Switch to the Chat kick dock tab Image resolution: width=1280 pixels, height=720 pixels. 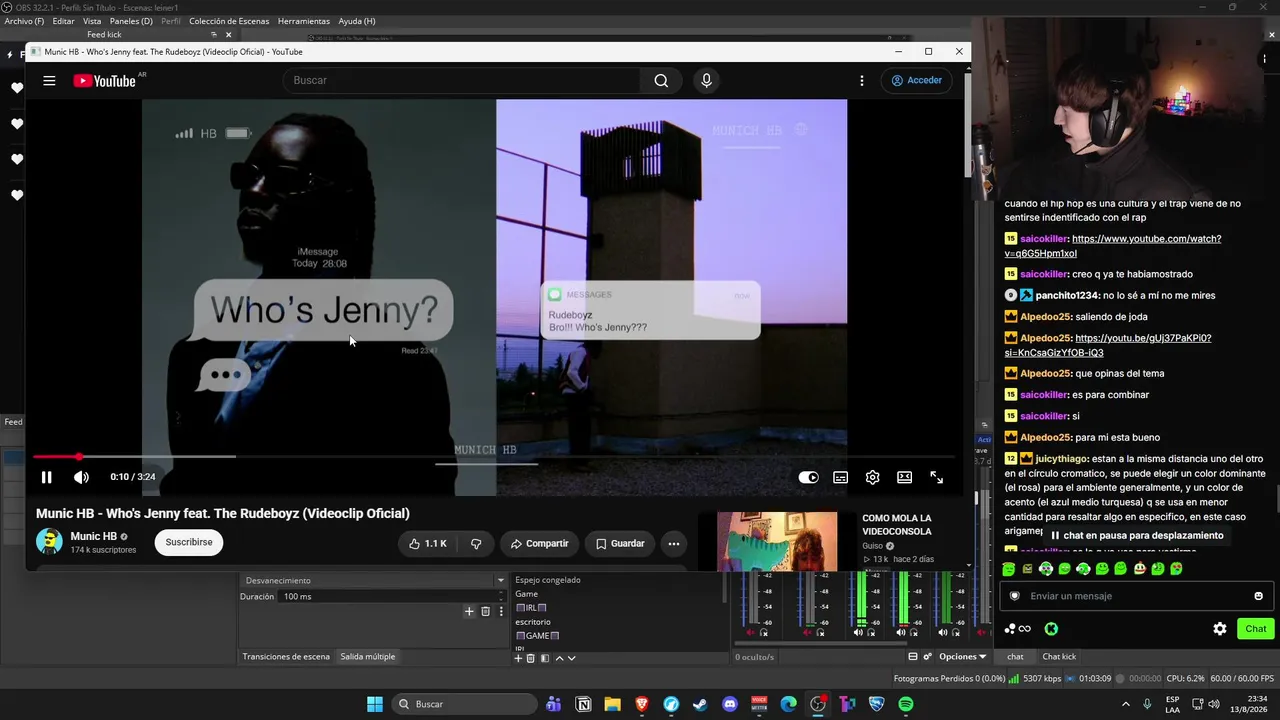(1059, 656)
